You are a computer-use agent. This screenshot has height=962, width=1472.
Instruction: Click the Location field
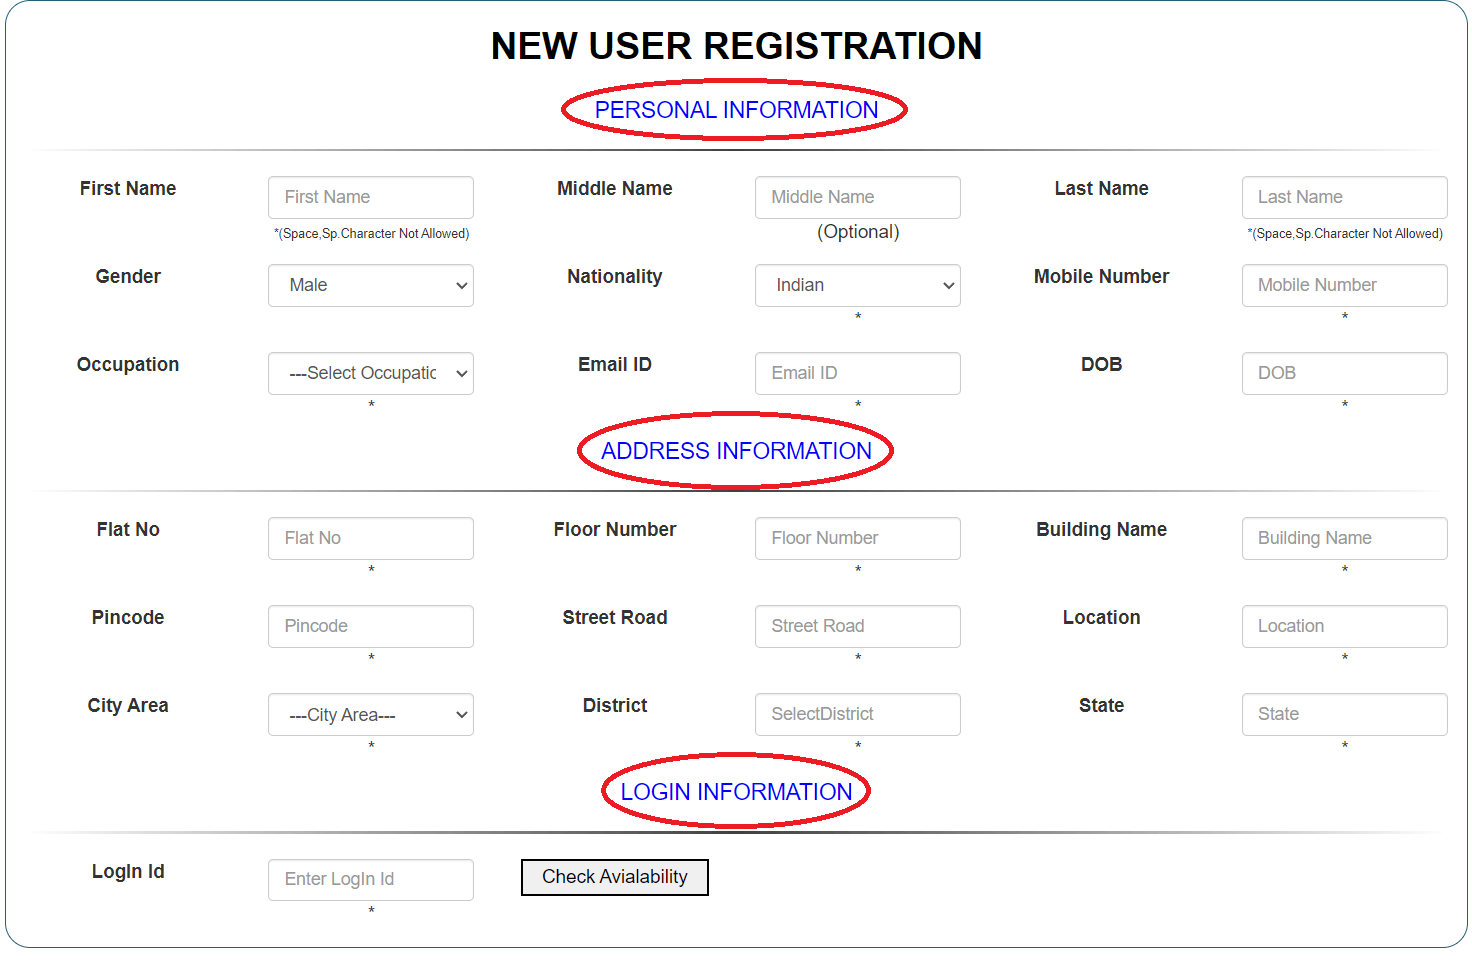pyautogui.click(x=1344, y=626)
